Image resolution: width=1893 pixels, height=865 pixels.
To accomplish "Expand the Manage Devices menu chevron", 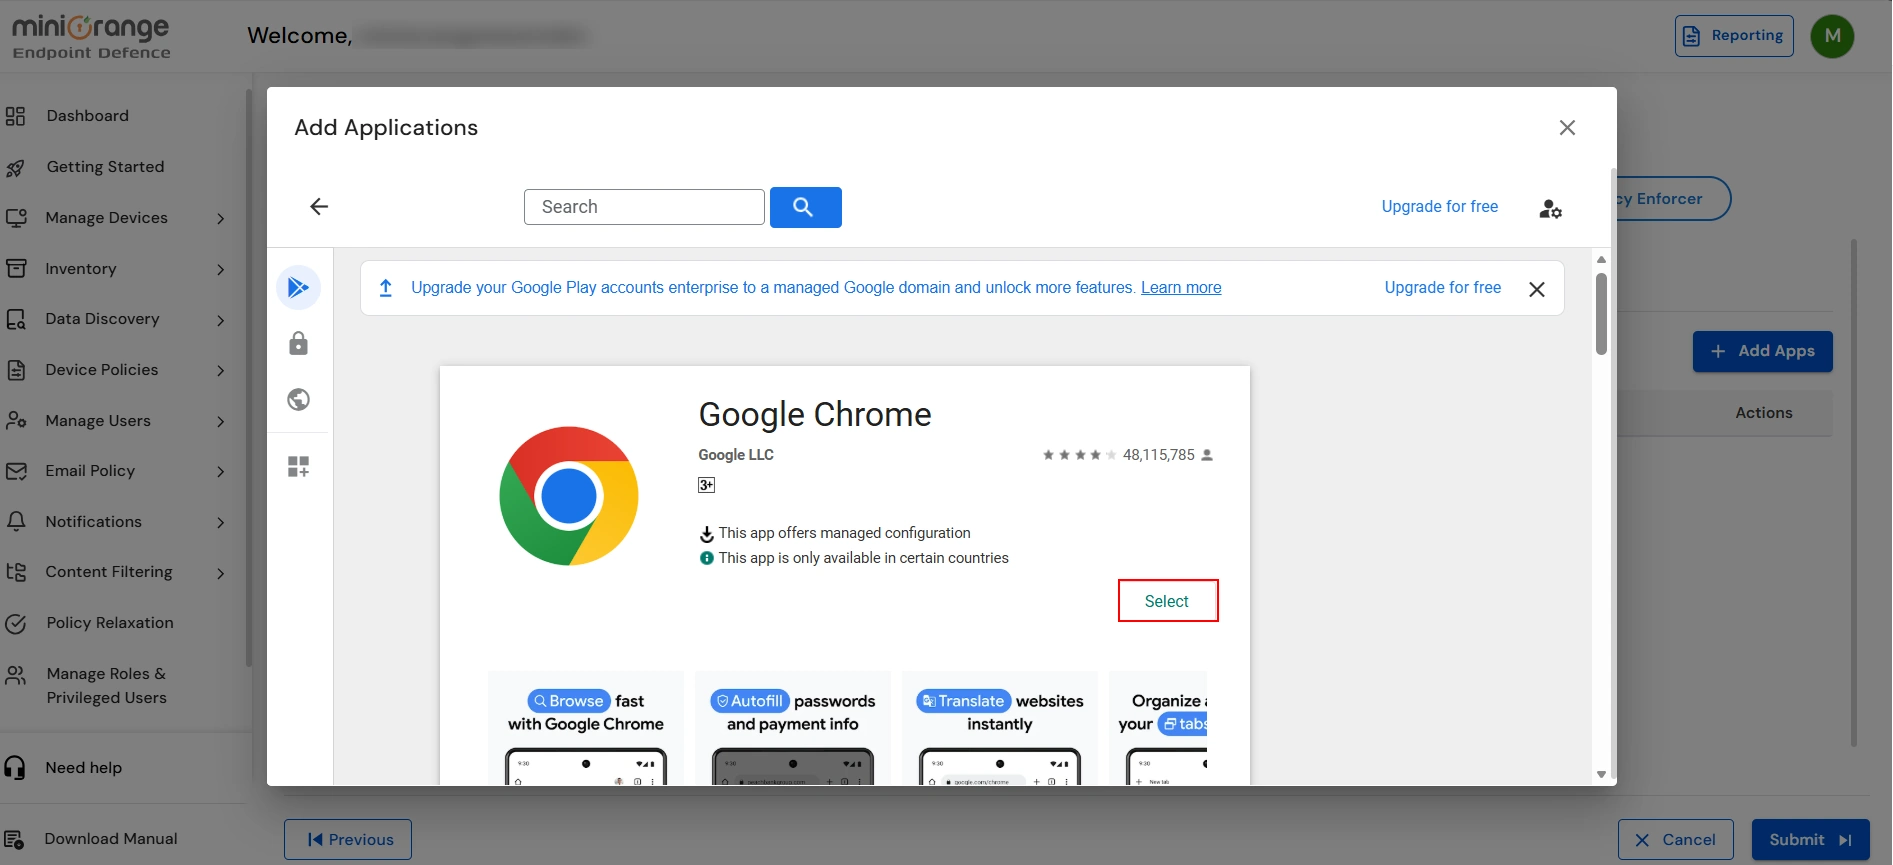I will click(x=220, y=219).
